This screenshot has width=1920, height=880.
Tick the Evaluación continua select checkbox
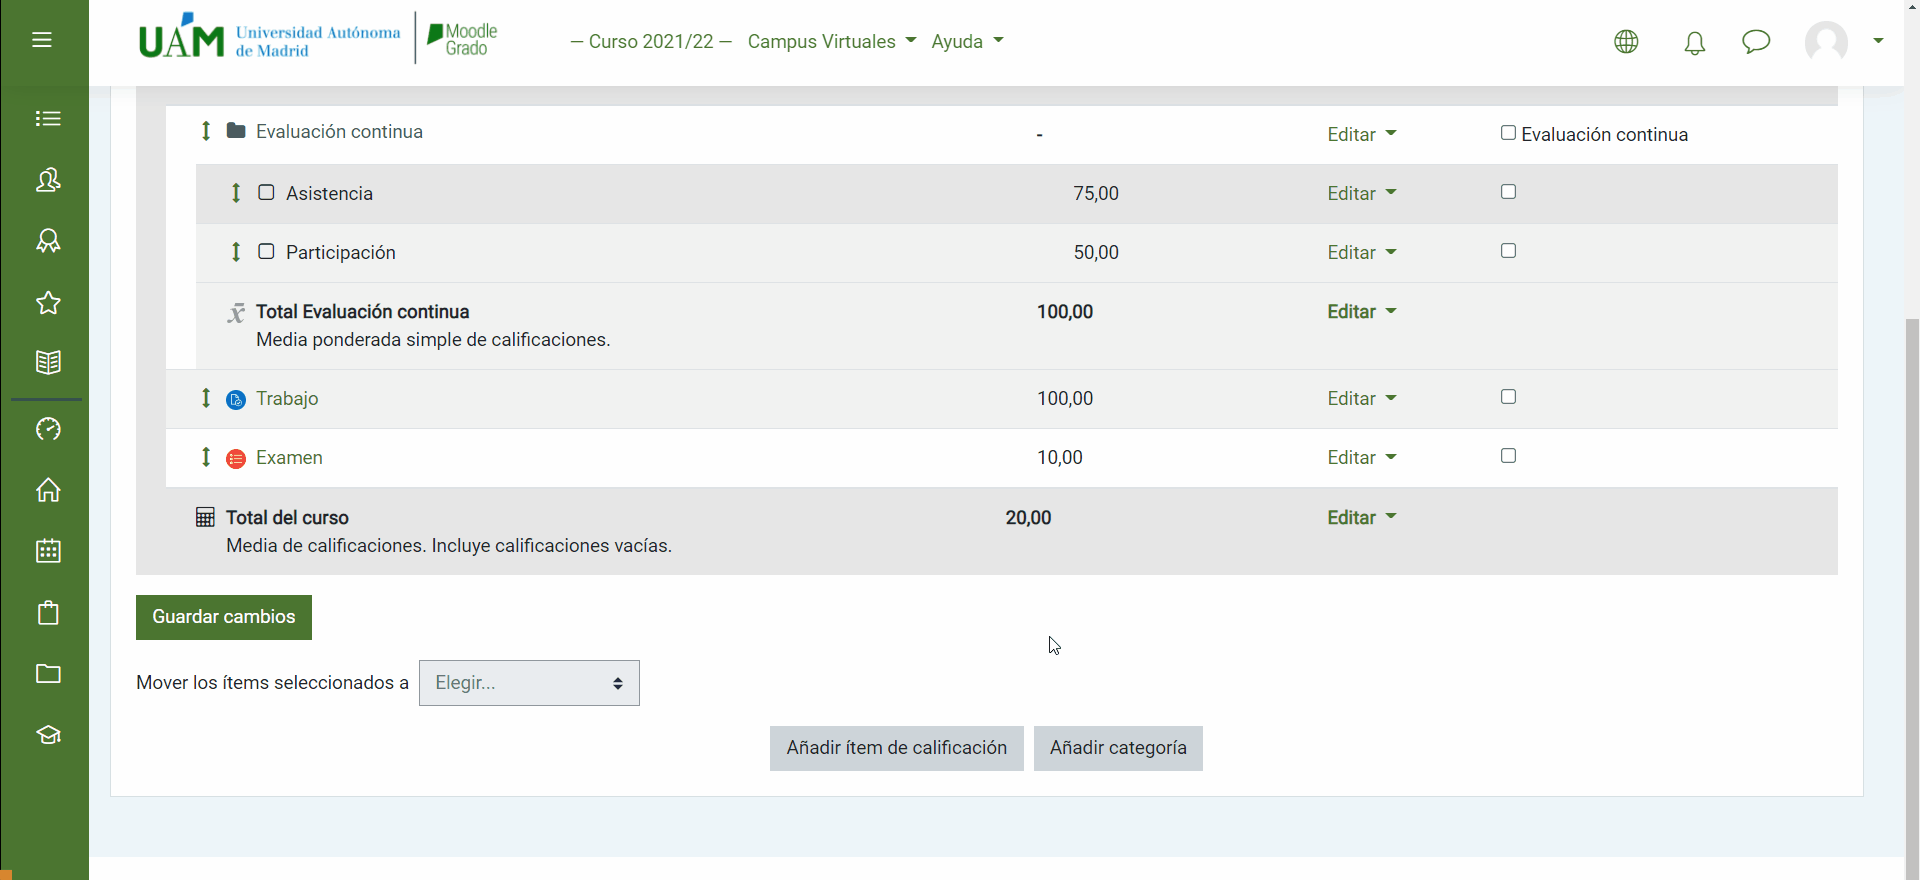[x=1508, y=133]
